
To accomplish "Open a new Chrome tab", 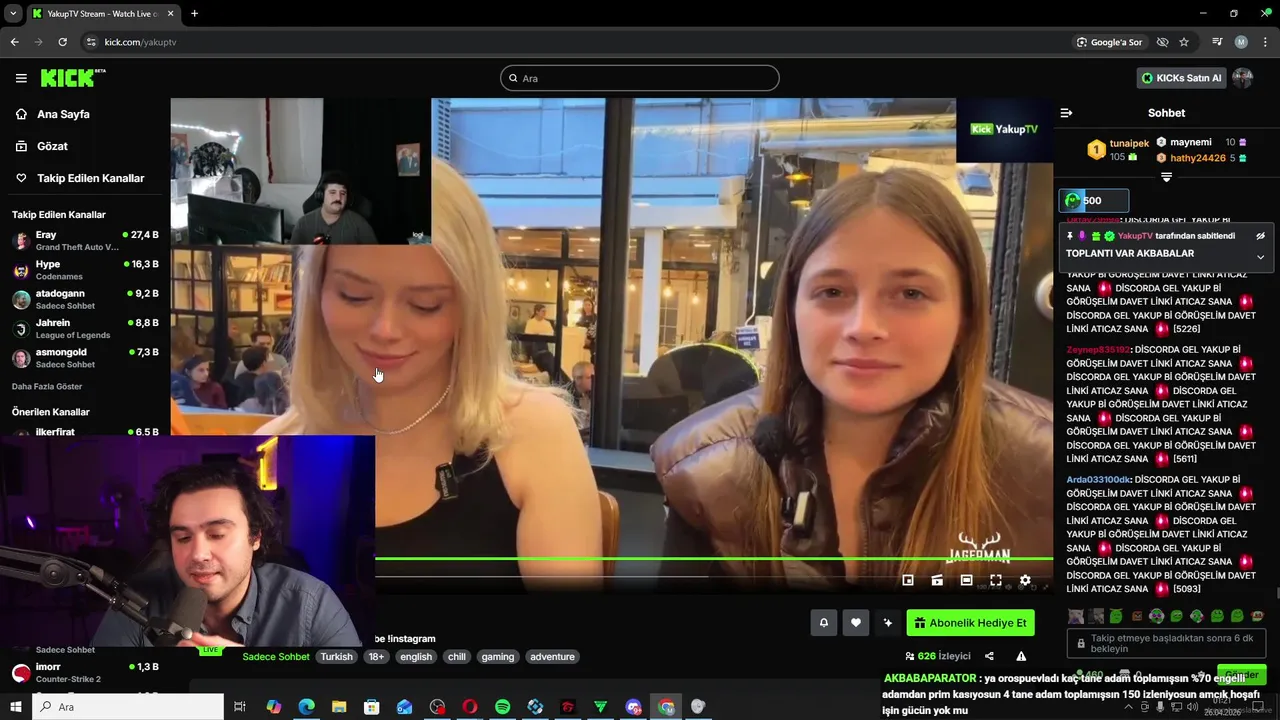I will (x=194, y=13).
